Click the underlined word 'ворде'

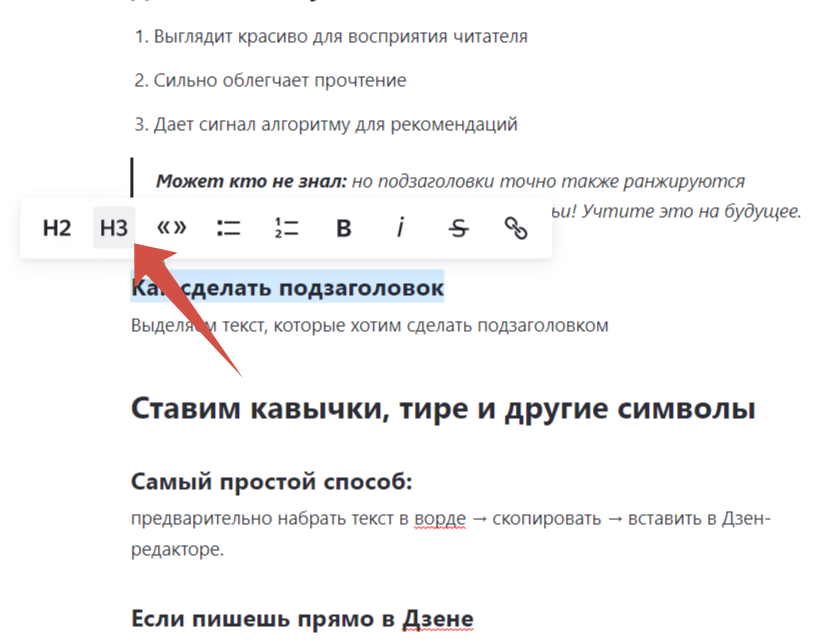click(439, 520)
